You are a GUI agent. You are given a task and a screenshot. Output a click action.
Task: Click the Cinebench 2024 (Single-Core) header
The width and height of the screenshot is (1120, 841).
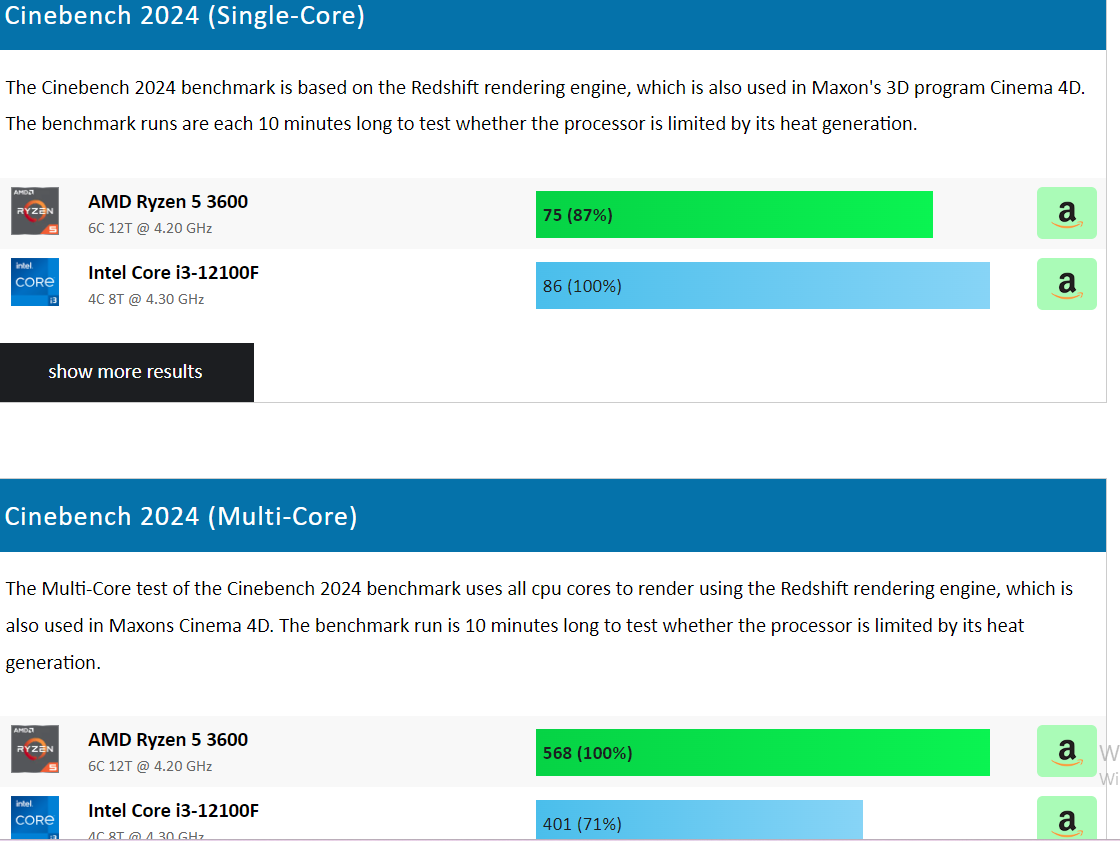click(x=185, y=17)
